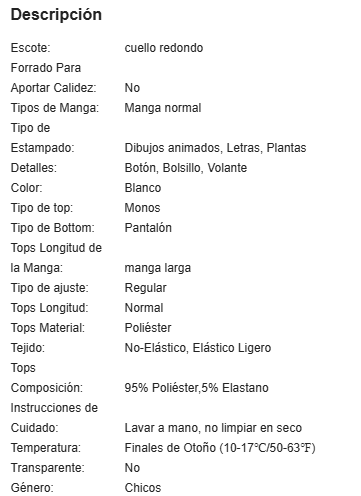Click the Tipos de Manga label
Viewport: 361px width, 496px height.
coord(55,108)
